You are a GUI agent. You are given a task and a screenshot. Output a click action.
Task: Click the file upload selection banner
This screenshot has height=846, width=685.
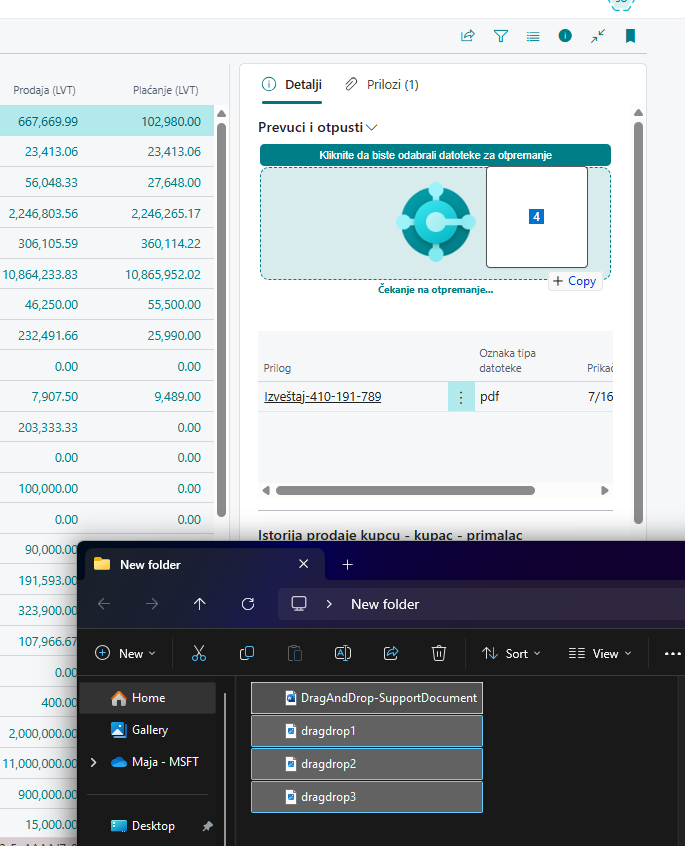pos(435,155)
